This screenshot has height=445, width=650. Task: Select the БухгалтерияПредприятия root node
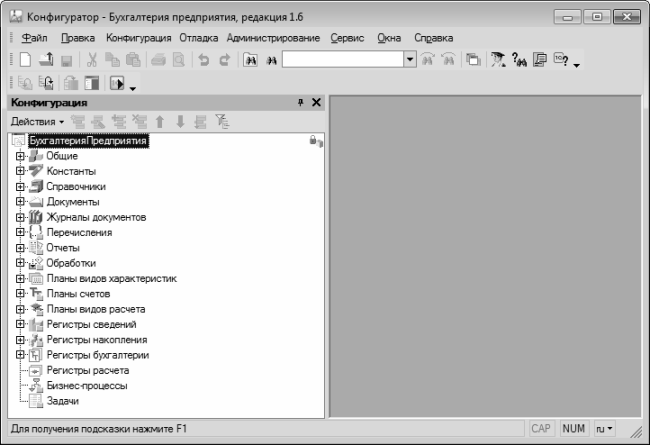(88, 142)
